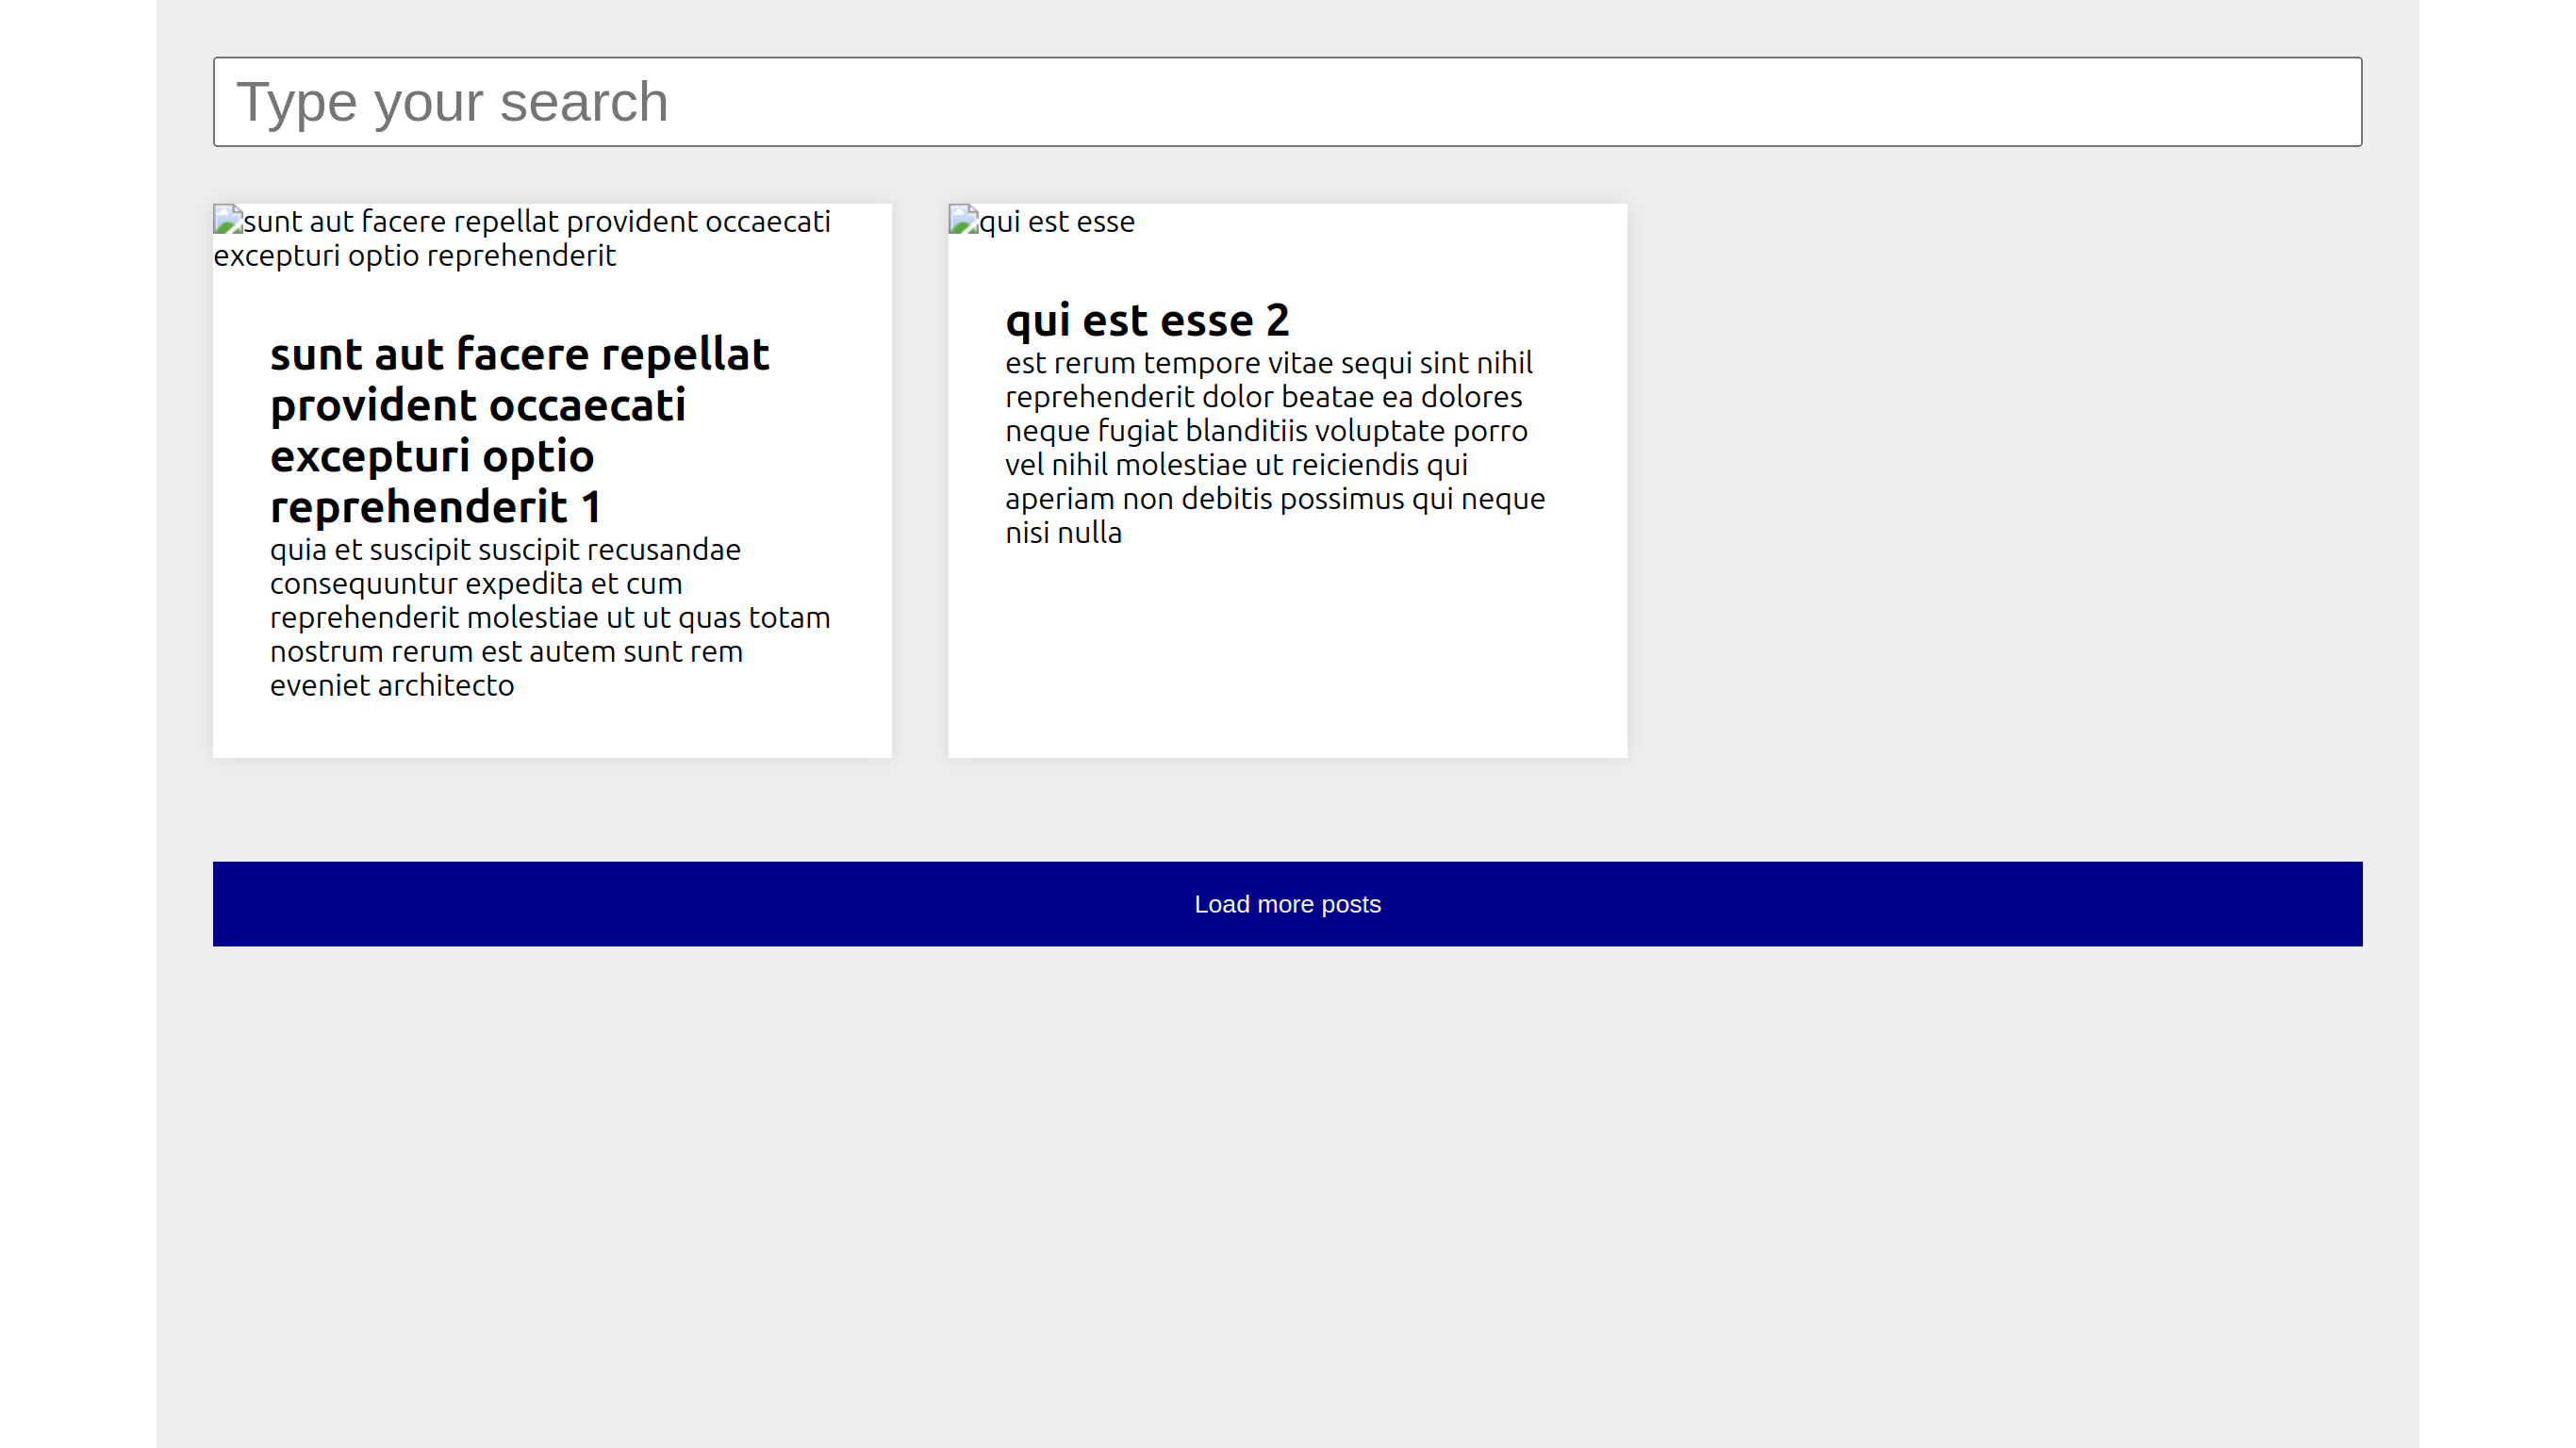Click line "neque fugiat blanditiis voluptate porro"
Viewport: 2576px width, 1448px height.
[x=1266, y=430]
